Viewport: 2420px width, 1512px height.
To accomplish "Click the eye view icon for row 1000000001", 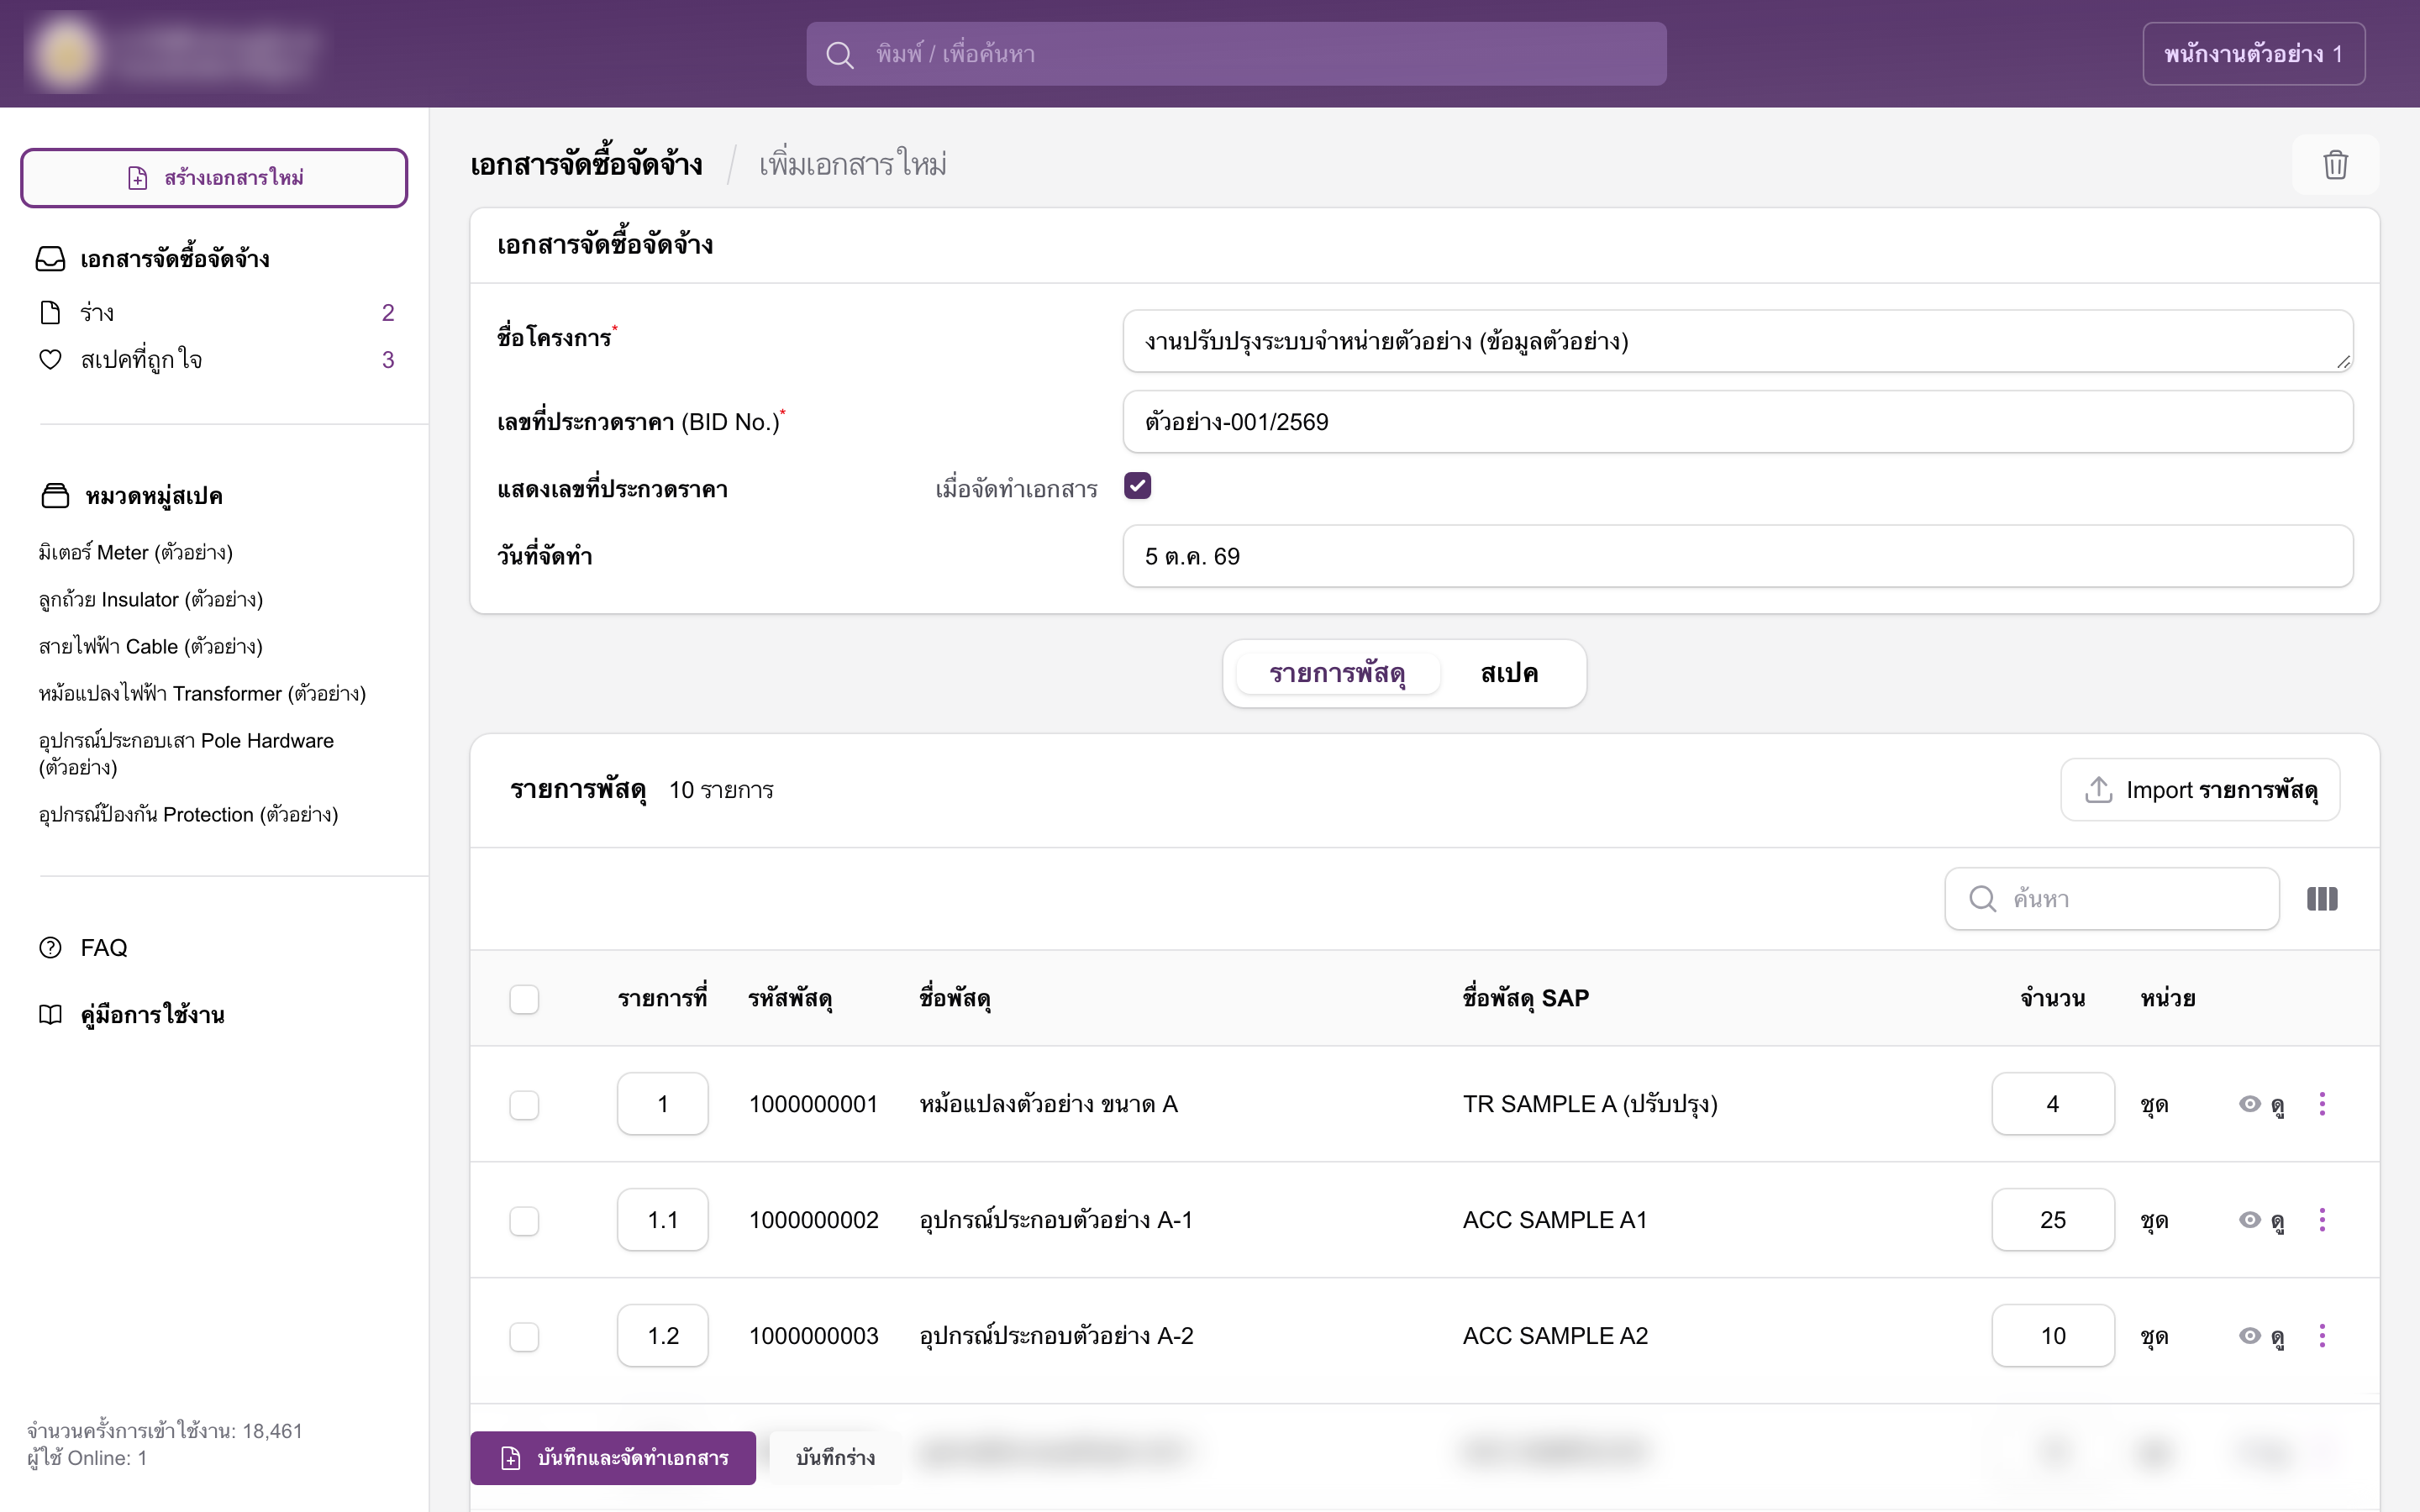I will tap(2249, 1104).
